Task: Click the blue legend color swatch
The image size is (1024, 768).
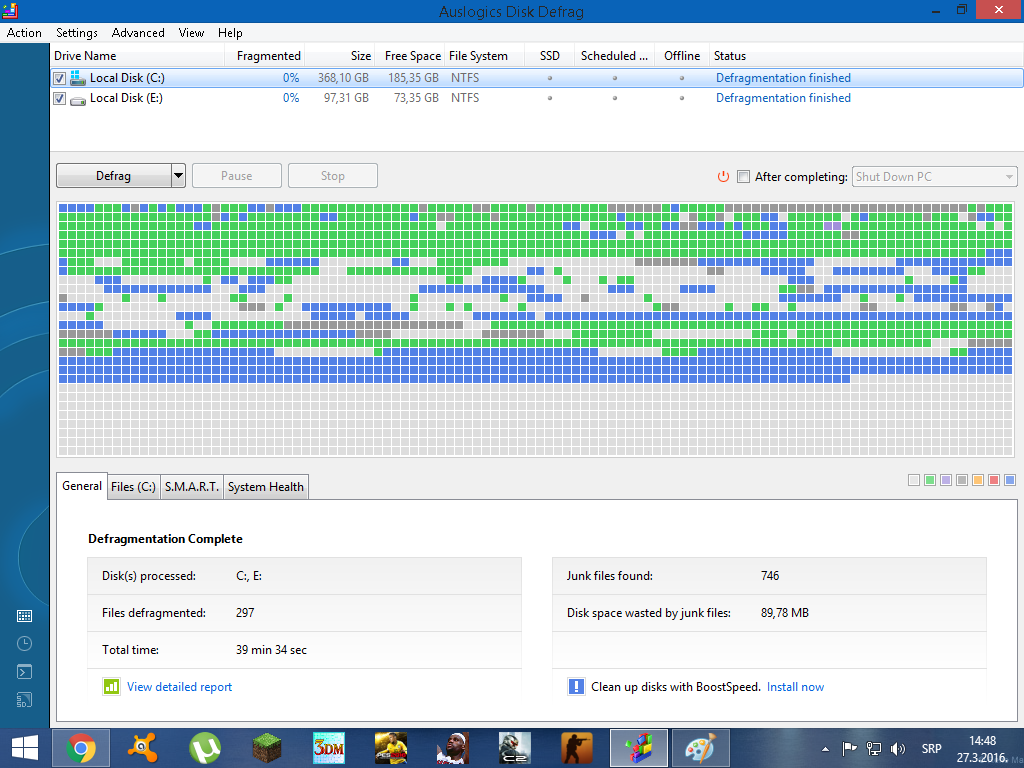Action: point(1010,480)
